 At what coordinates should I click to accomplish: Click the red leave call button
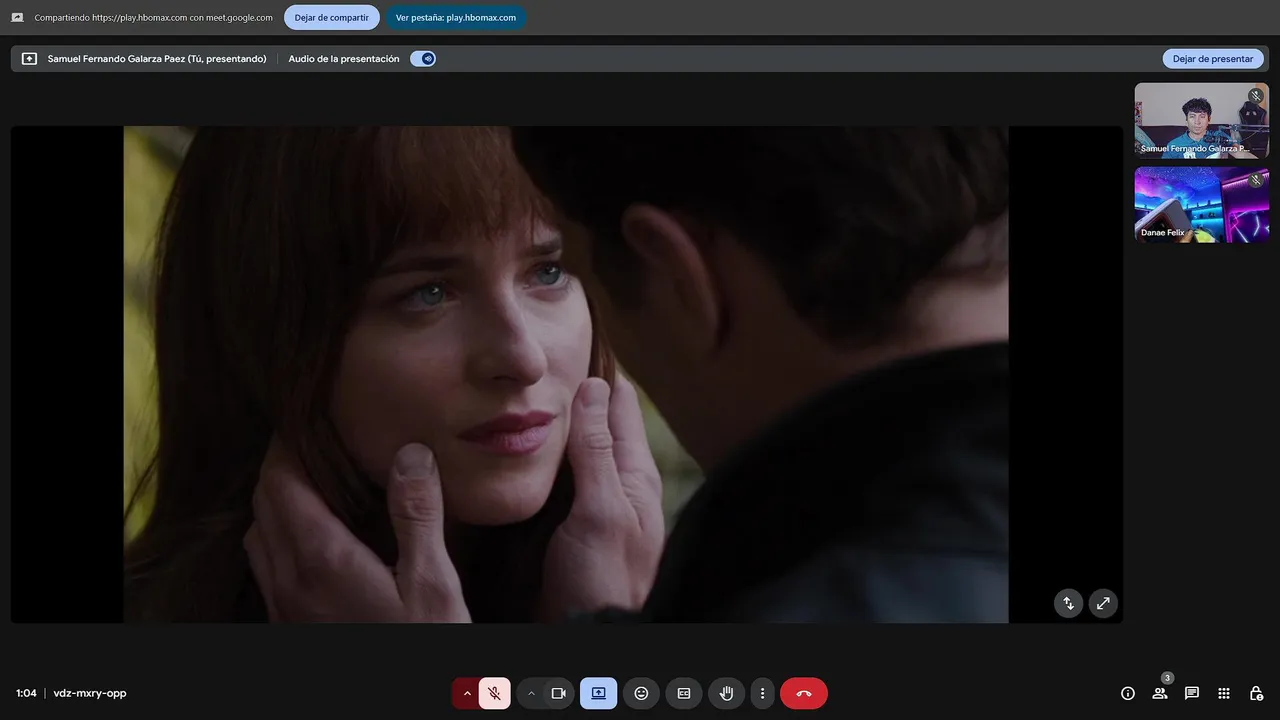pyautogui.click(x=804, y=693)
